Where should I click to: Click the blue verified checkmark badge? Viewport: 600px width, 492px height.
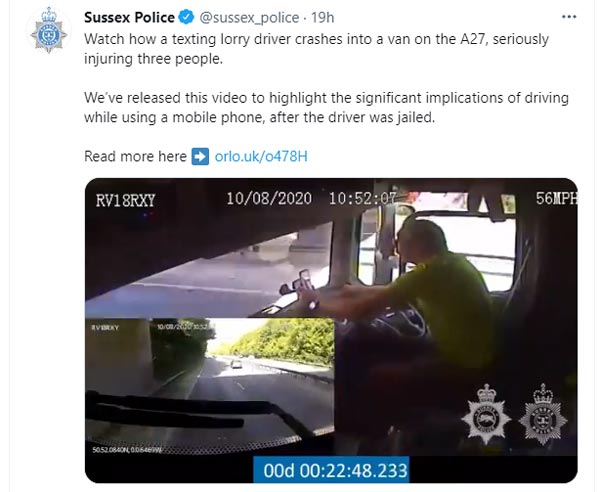pos(187,18)
